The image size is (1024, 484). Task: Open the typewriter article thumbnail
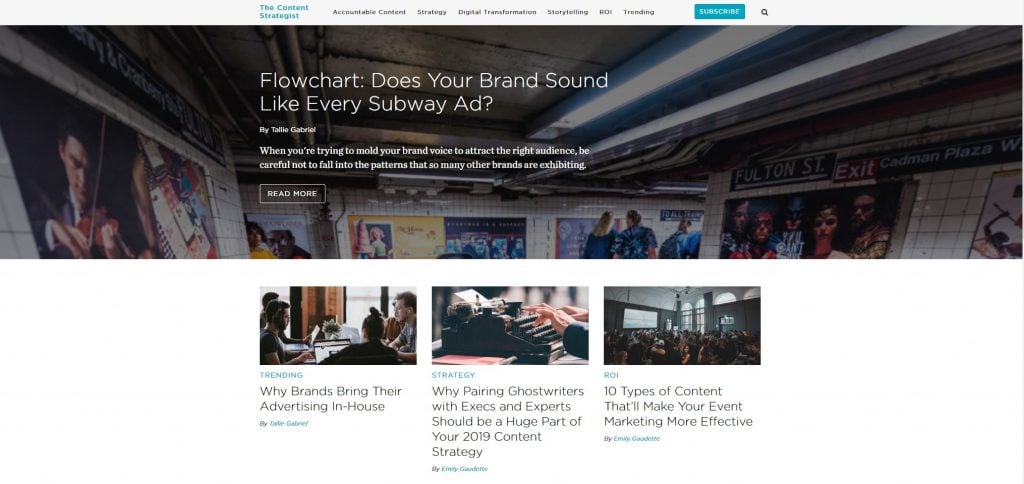510,325
